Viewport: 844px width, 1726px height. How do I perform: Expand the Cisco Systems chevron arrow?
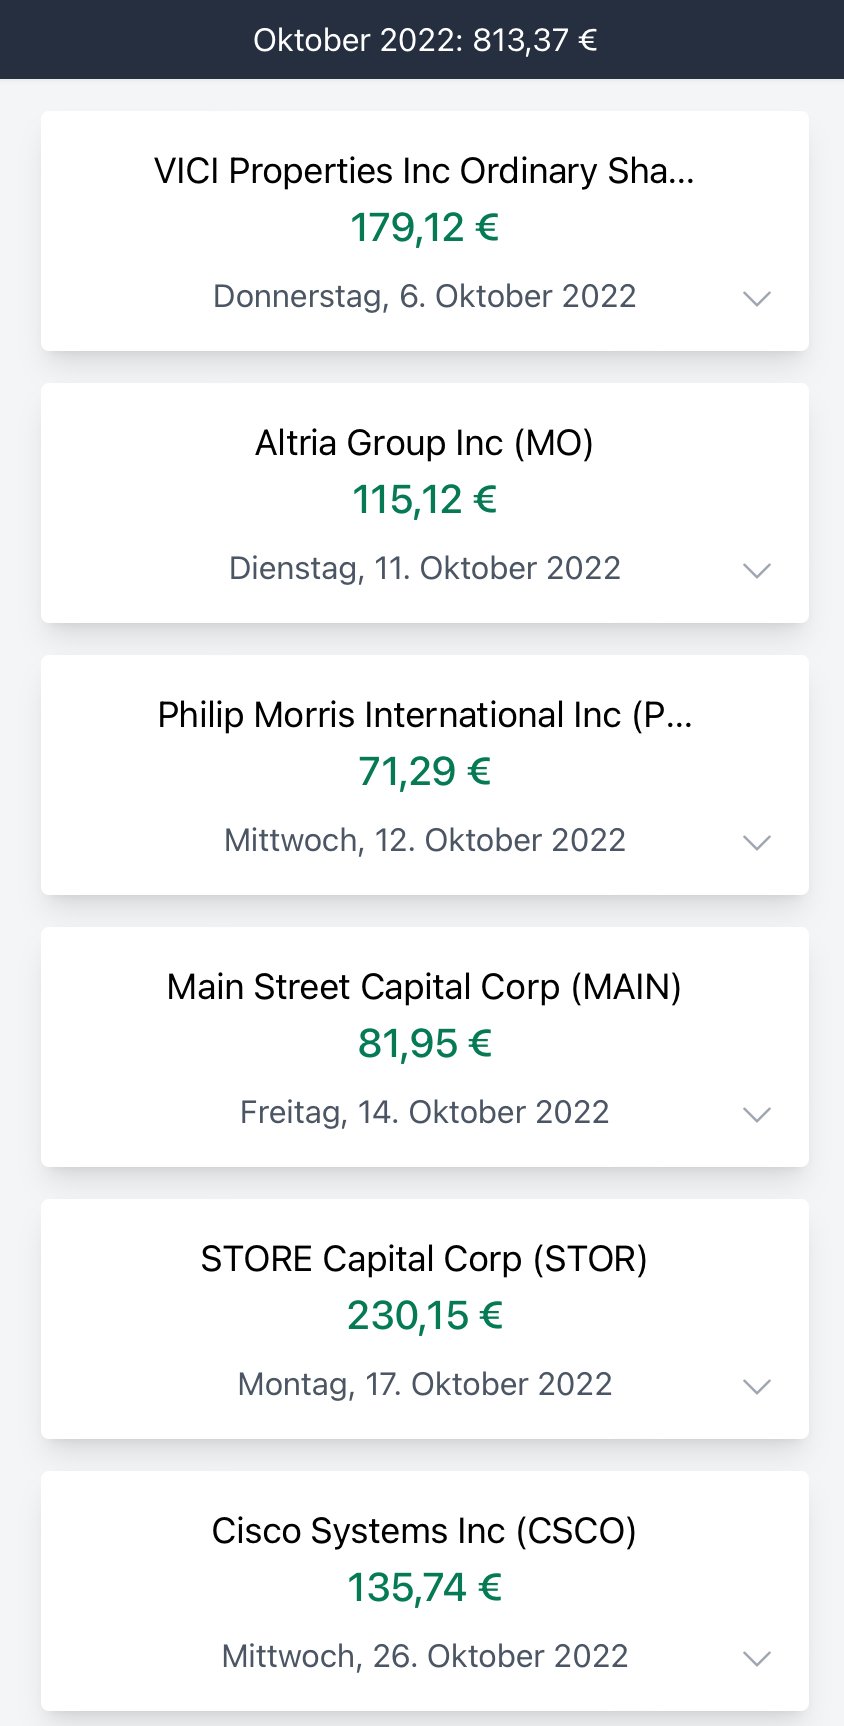click(x=757, y=1658)
